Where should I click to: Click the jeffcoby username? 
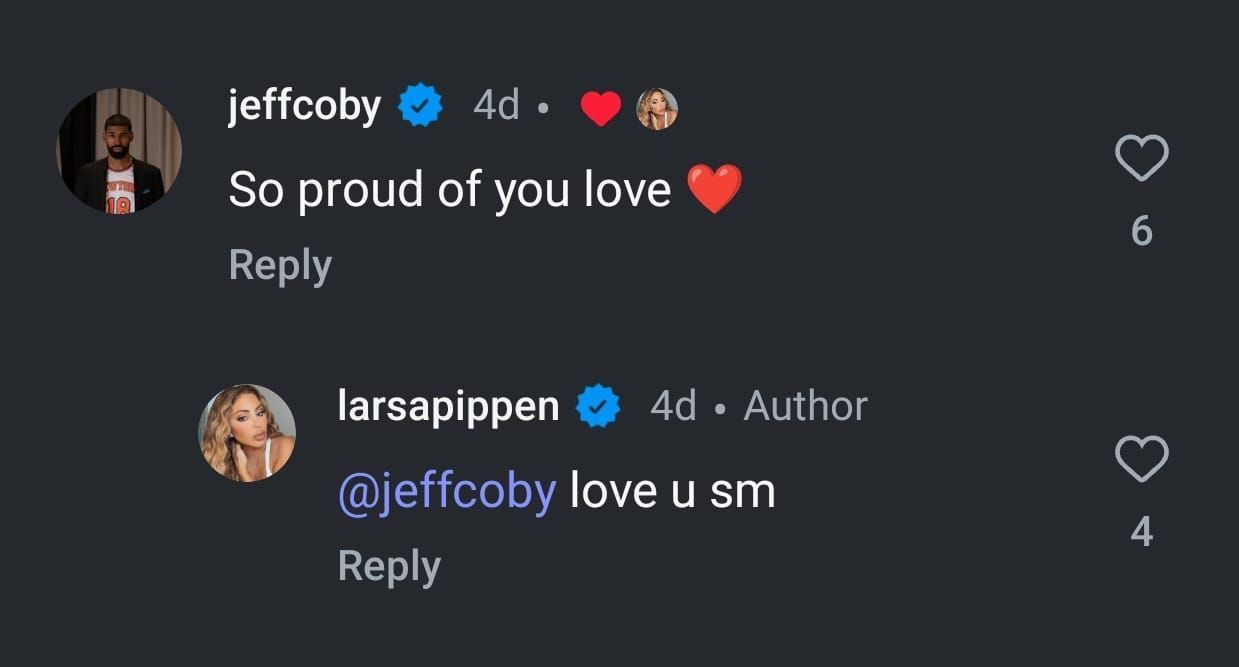point(304,105)
